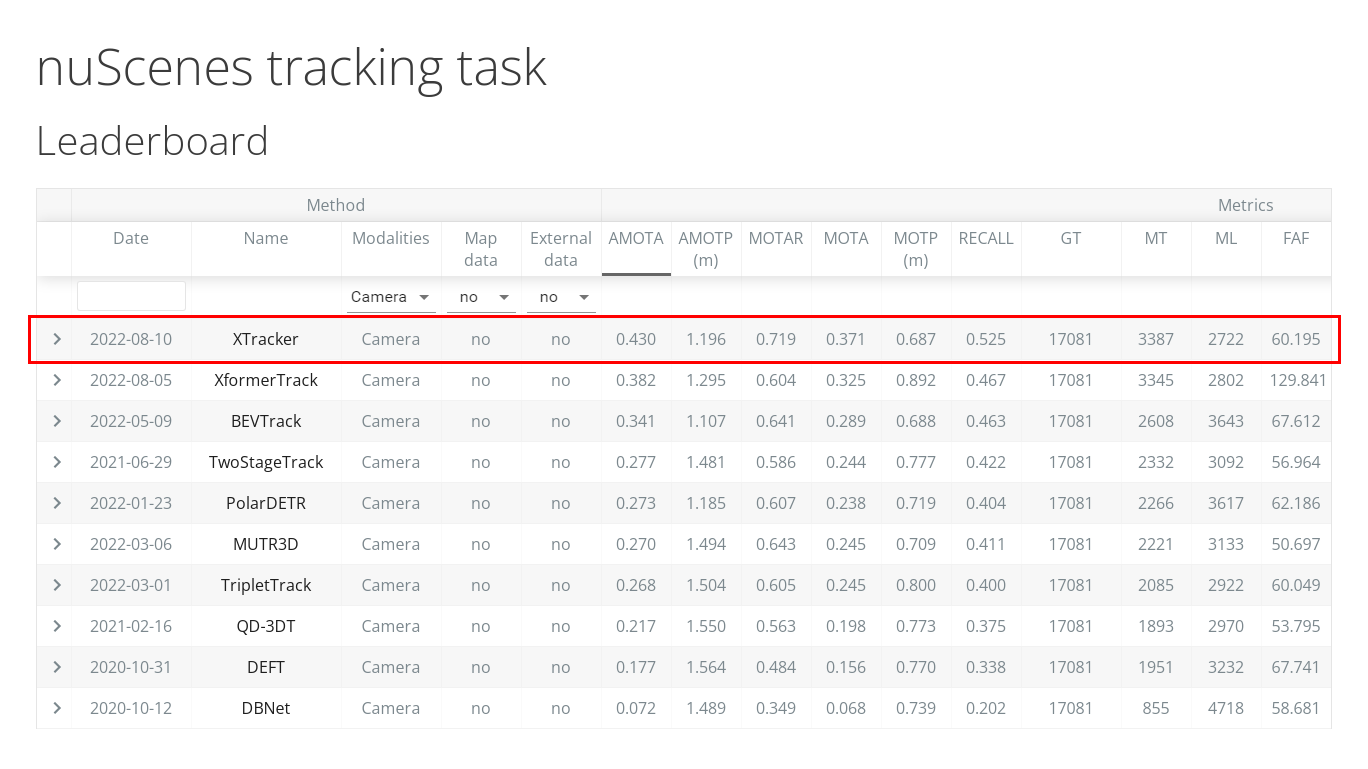Select the TwoStageTrack name cell

point(266,462)
